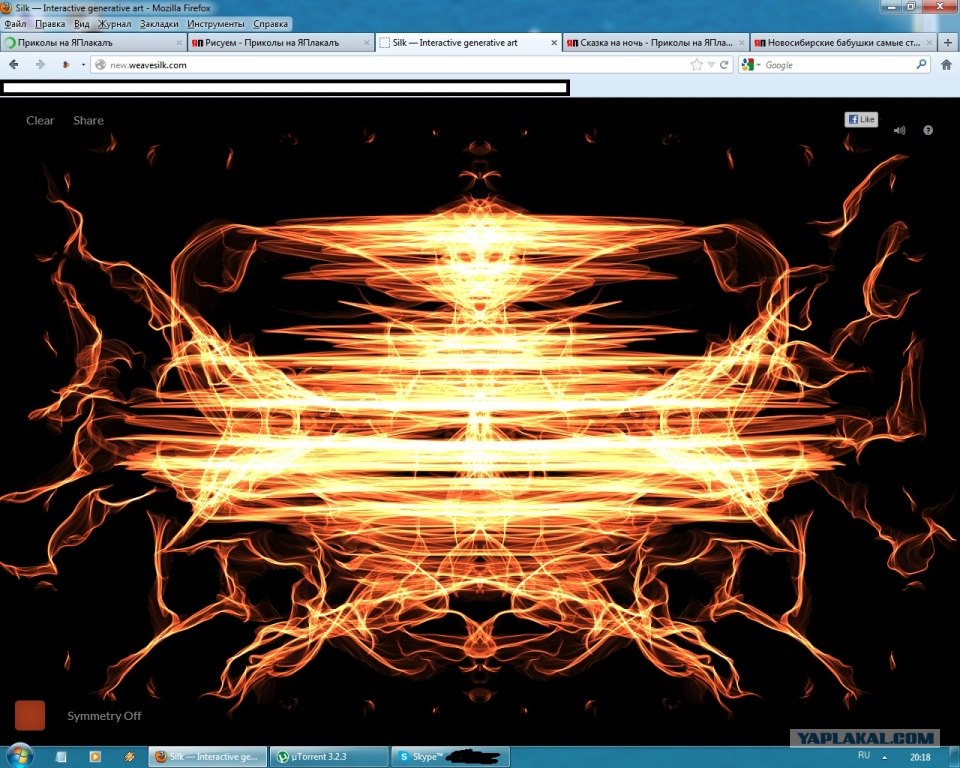The width and height of the screenshot is (960, 768).
Task: Bookmark this page with the star icon
Action: tap(697, 64)
